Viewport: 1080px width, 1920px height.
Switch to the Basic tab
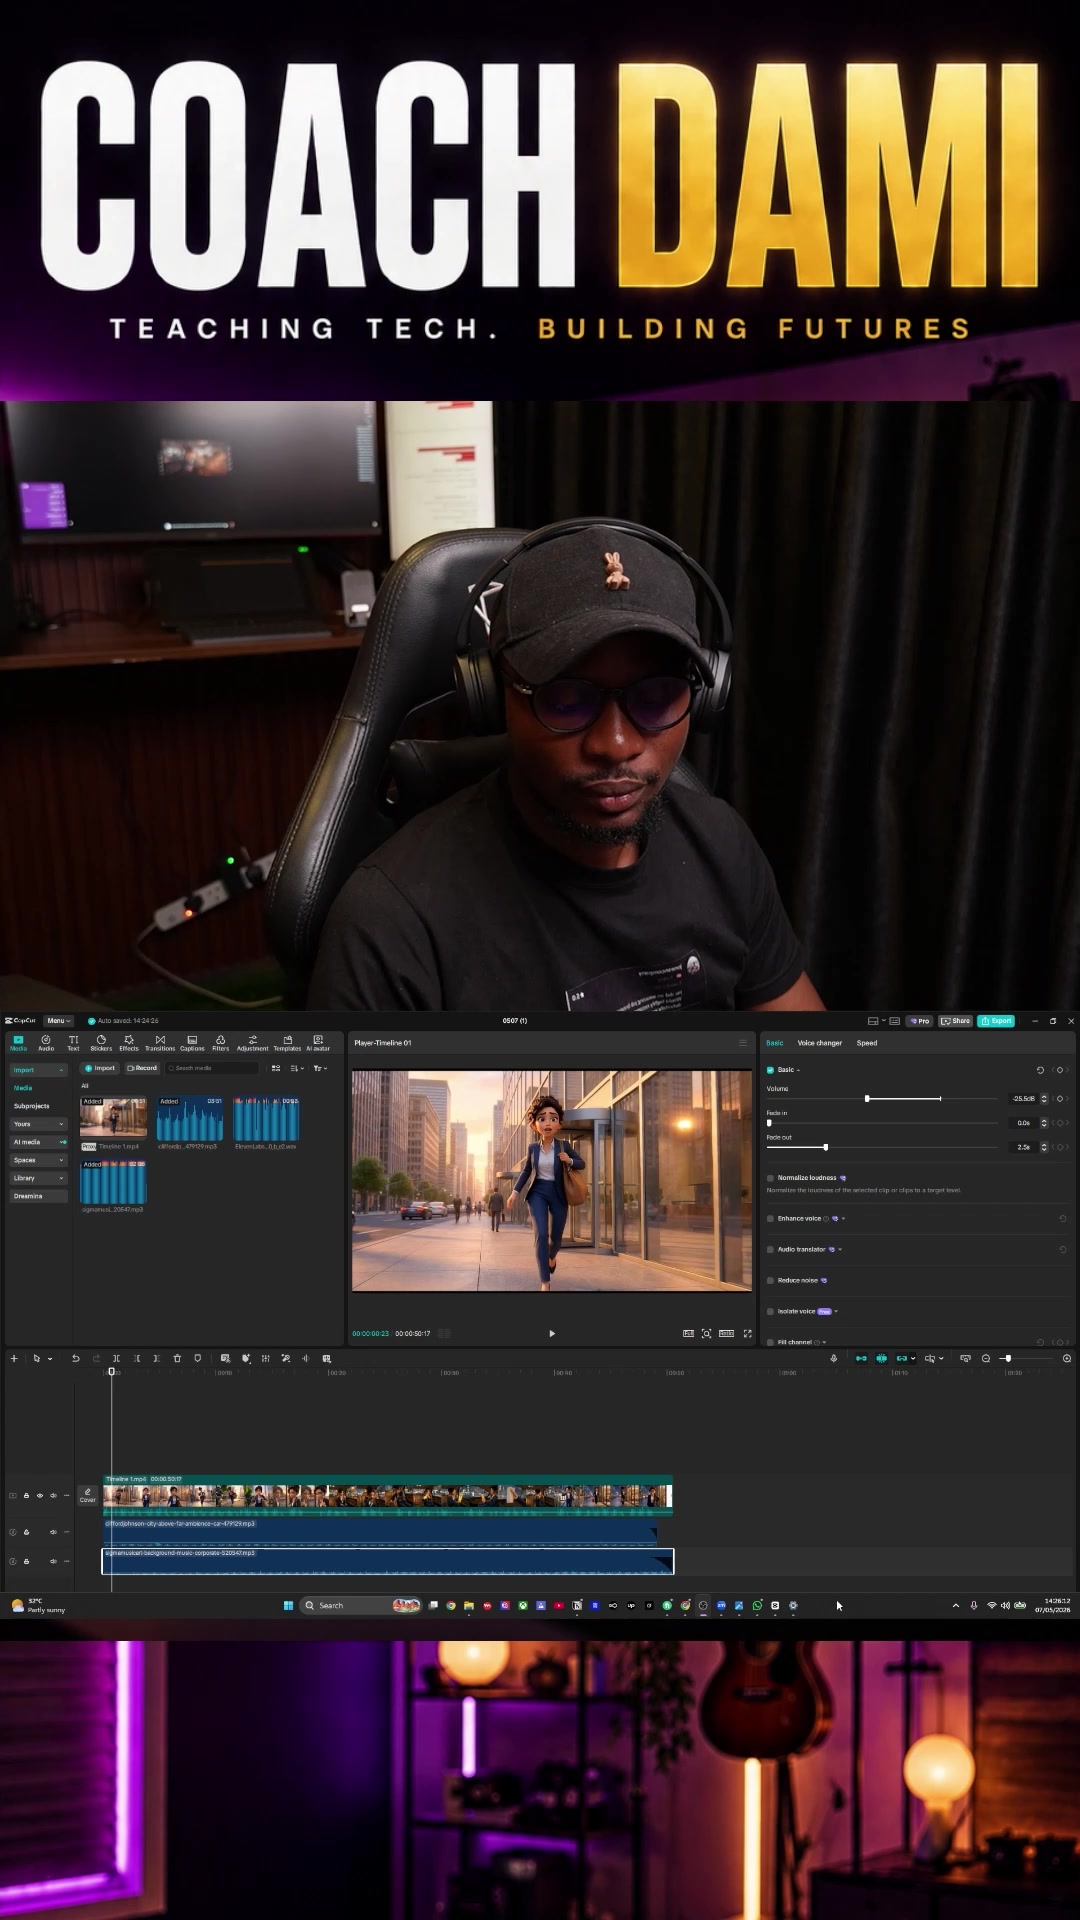pos(775,1043)
